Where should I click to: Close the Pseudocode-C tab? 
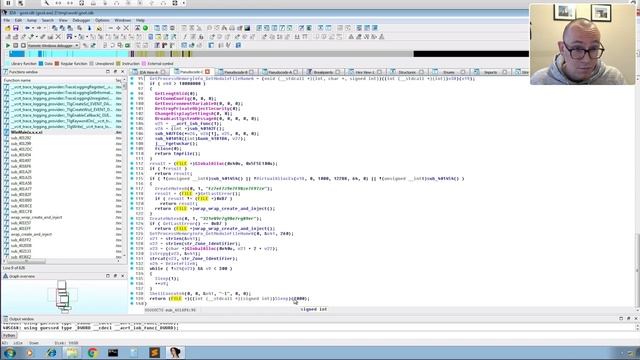pos(207,72)
